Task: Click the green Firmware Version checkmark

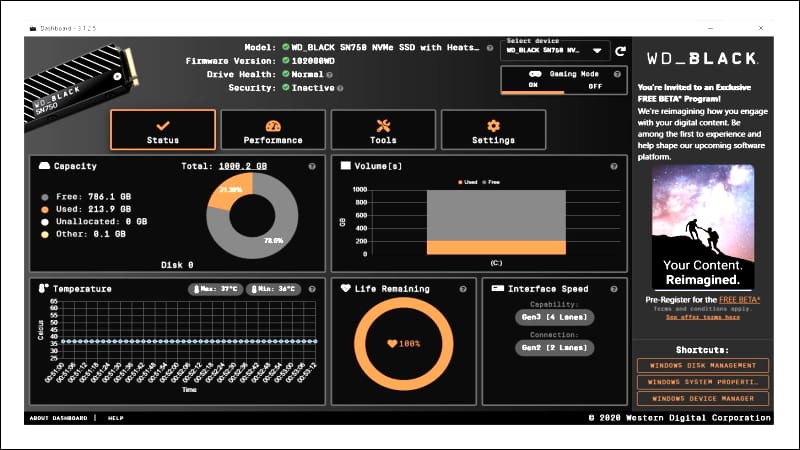Action: click(x=286, y=60)
